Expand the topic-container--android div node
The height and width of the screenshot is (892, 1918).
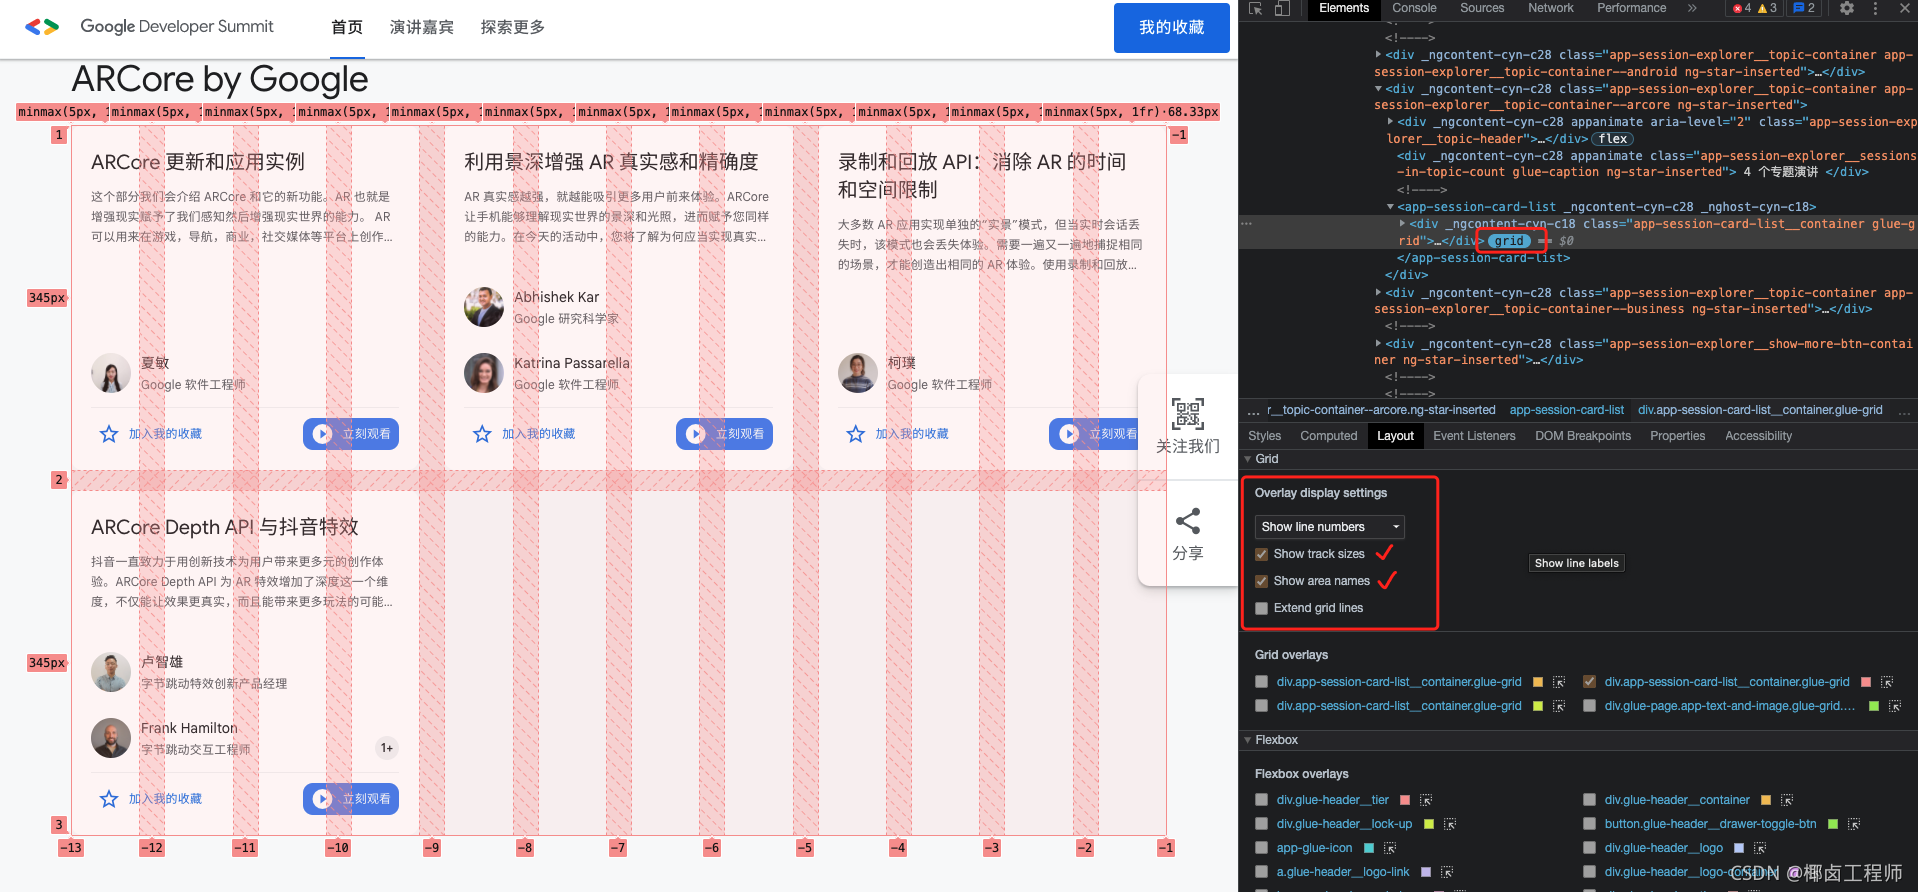point(1379,55)
